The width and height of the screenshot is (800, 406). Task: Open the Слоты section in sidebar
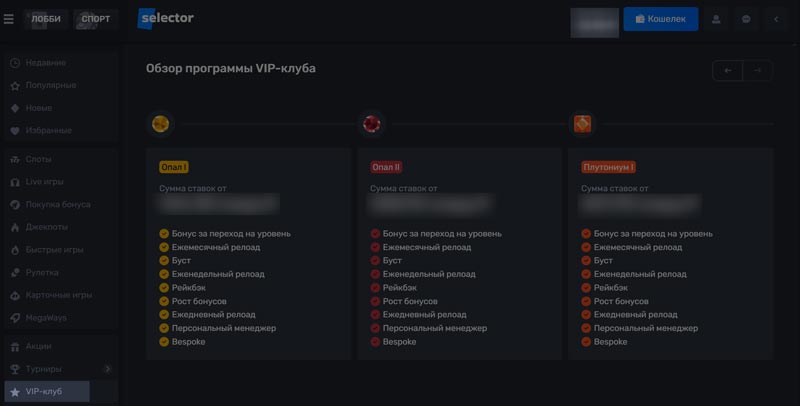click(39, 159)
